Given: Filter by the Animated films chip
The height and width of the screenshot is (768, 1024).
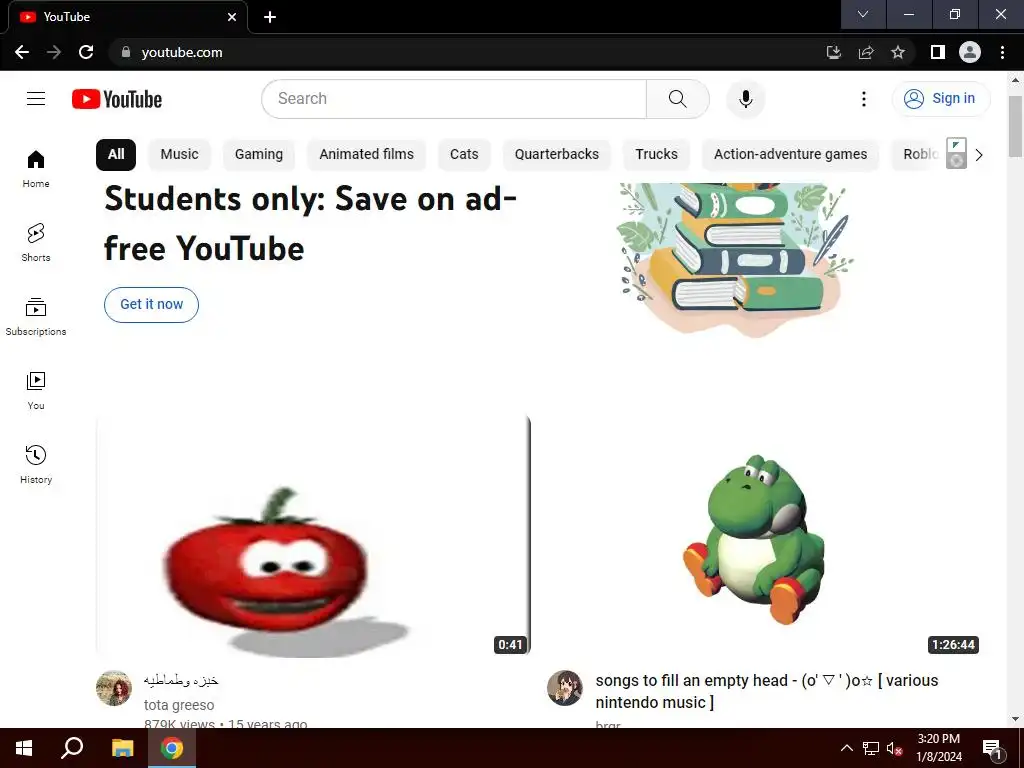Looking at the screenshot, I should tap(366, 155).
